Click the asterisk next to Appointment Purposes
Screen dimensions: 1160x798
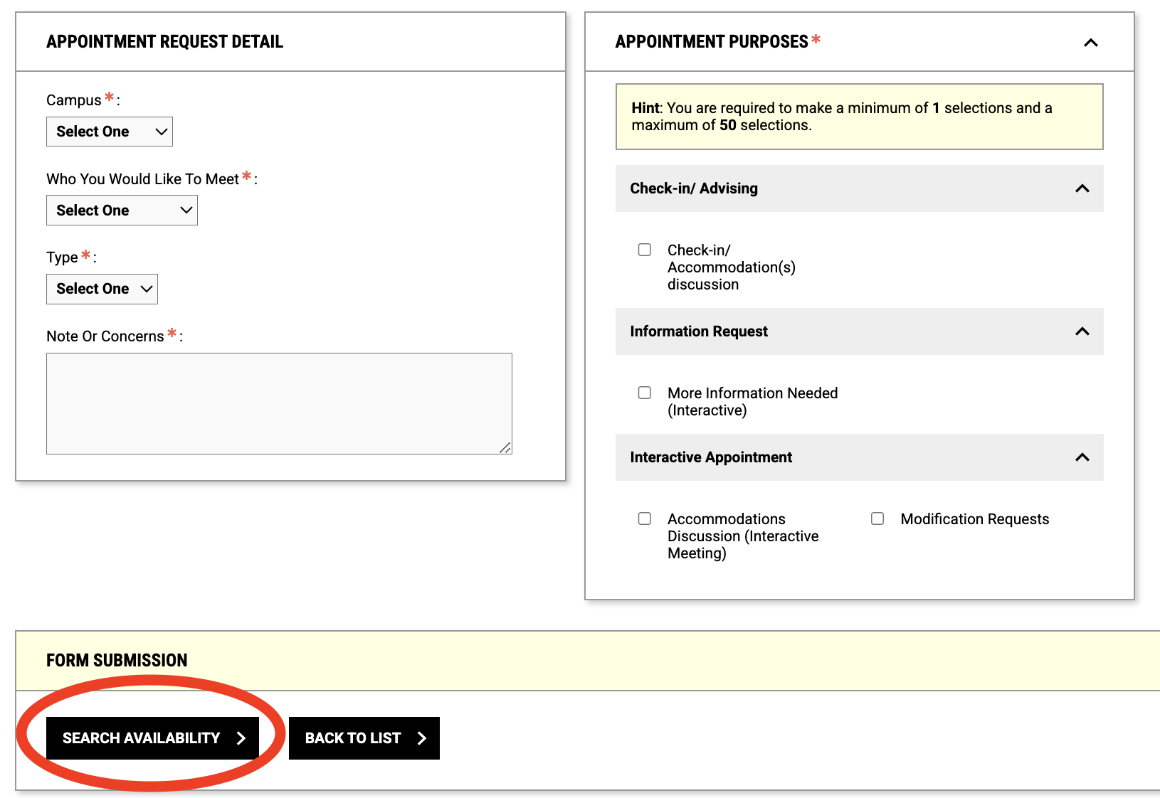(817, 38)
